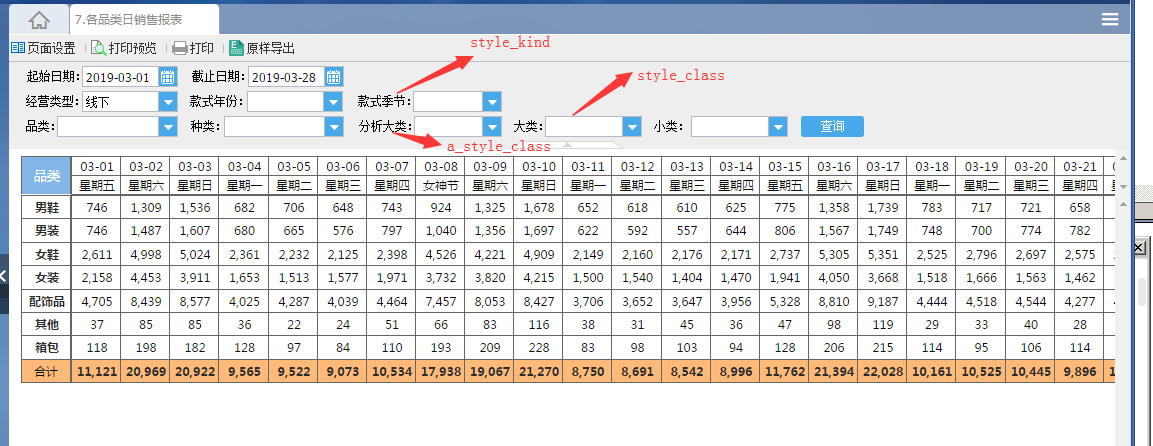Open the home tab icon

coord(39,20)
